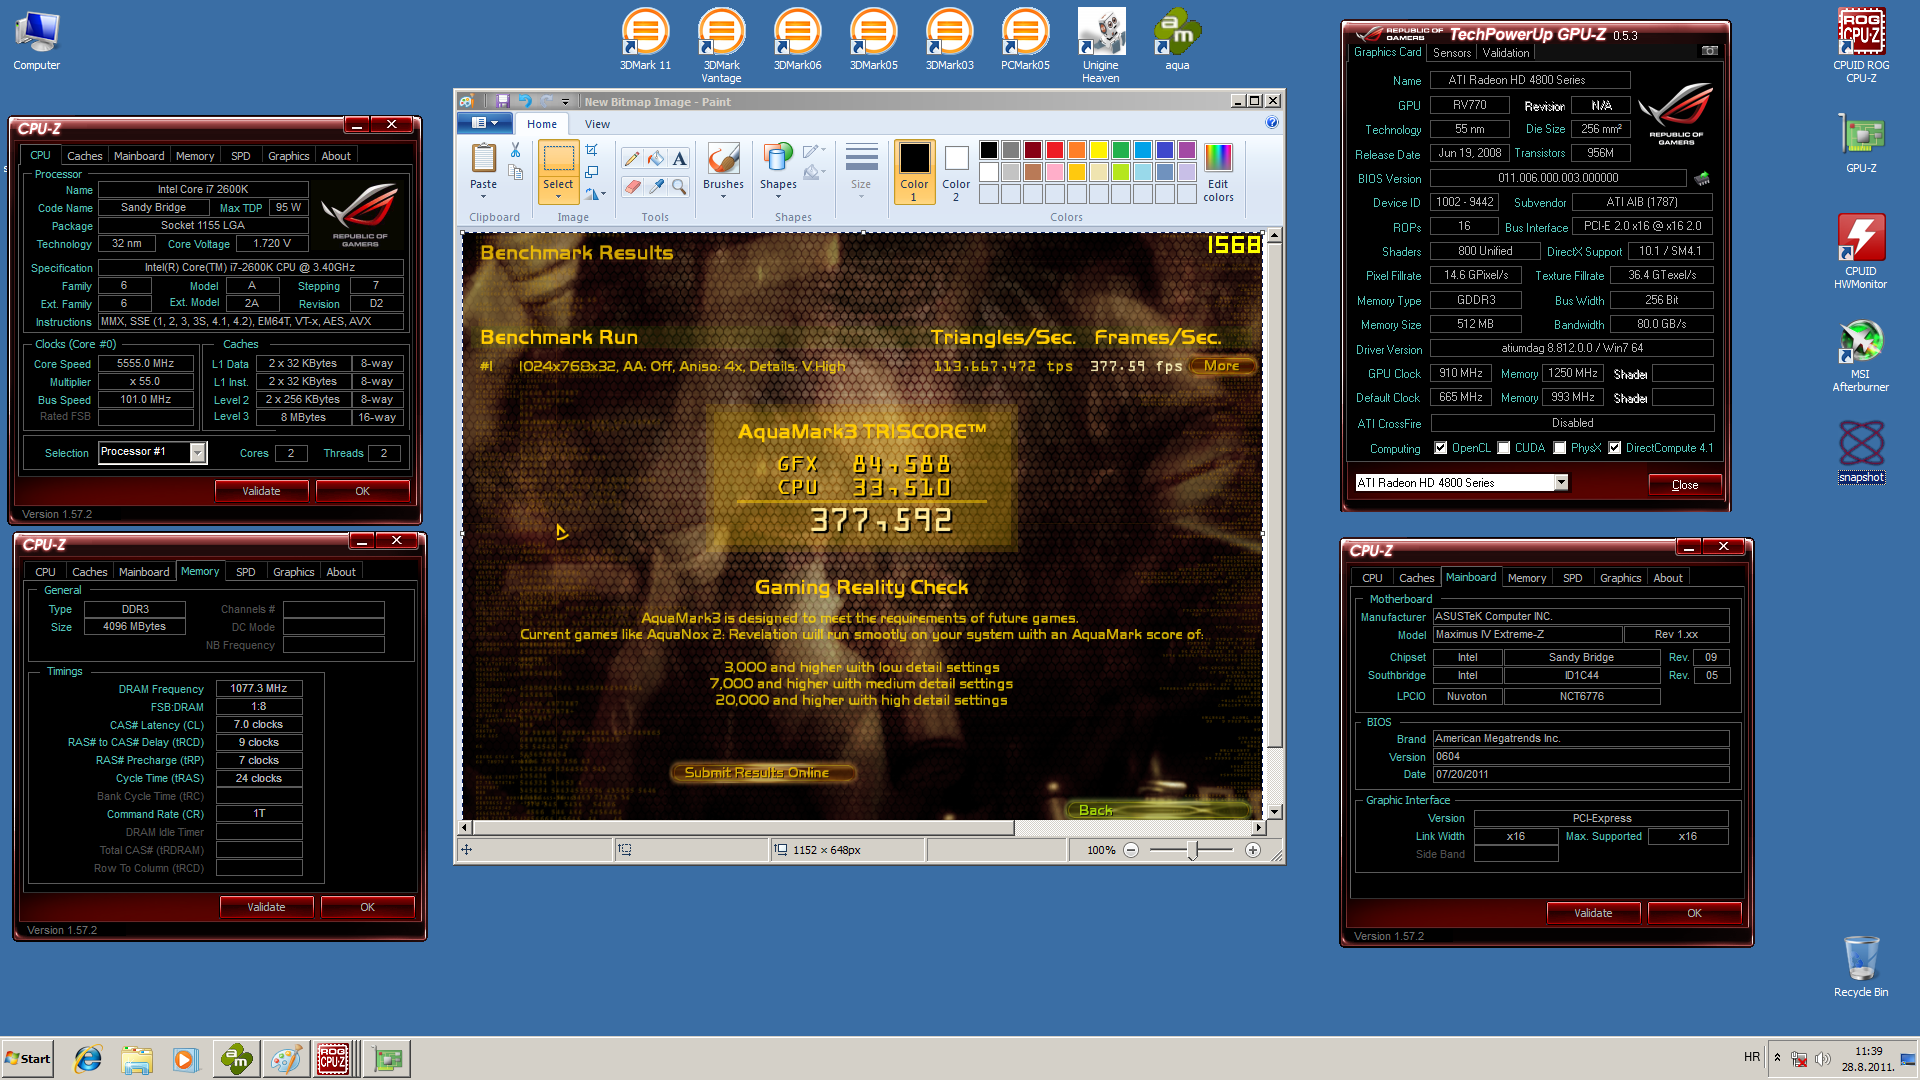Click Windows Explorer folder on taskbar
This screenshot has width=1920, height=1080.
(137, 1059)
